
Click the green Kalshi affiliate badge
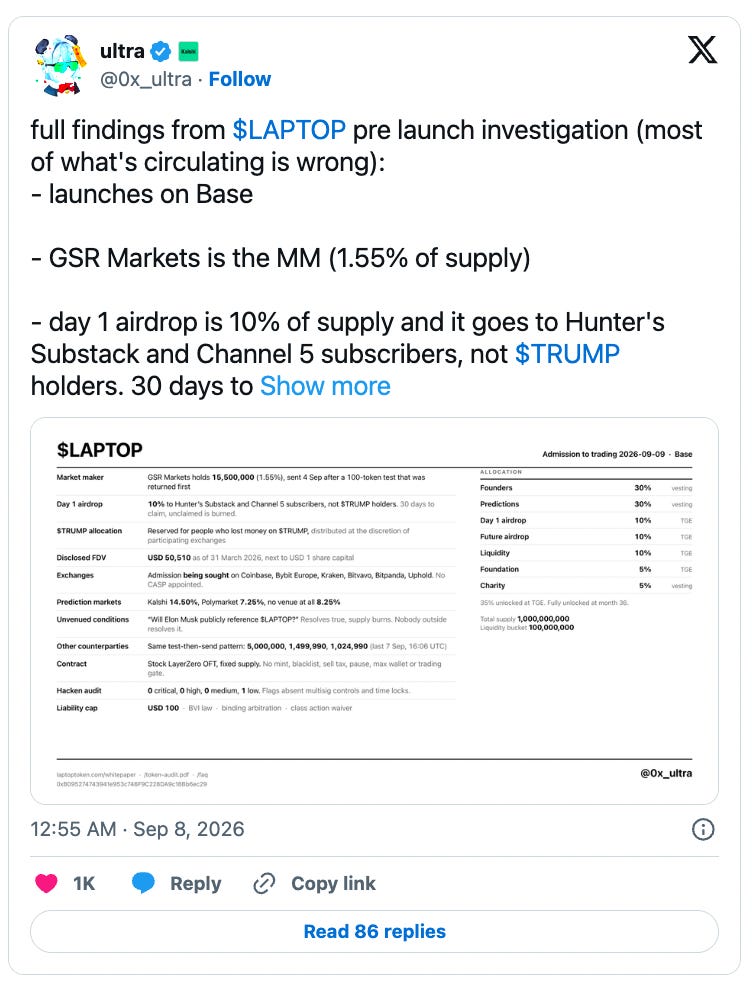point(188,51)
